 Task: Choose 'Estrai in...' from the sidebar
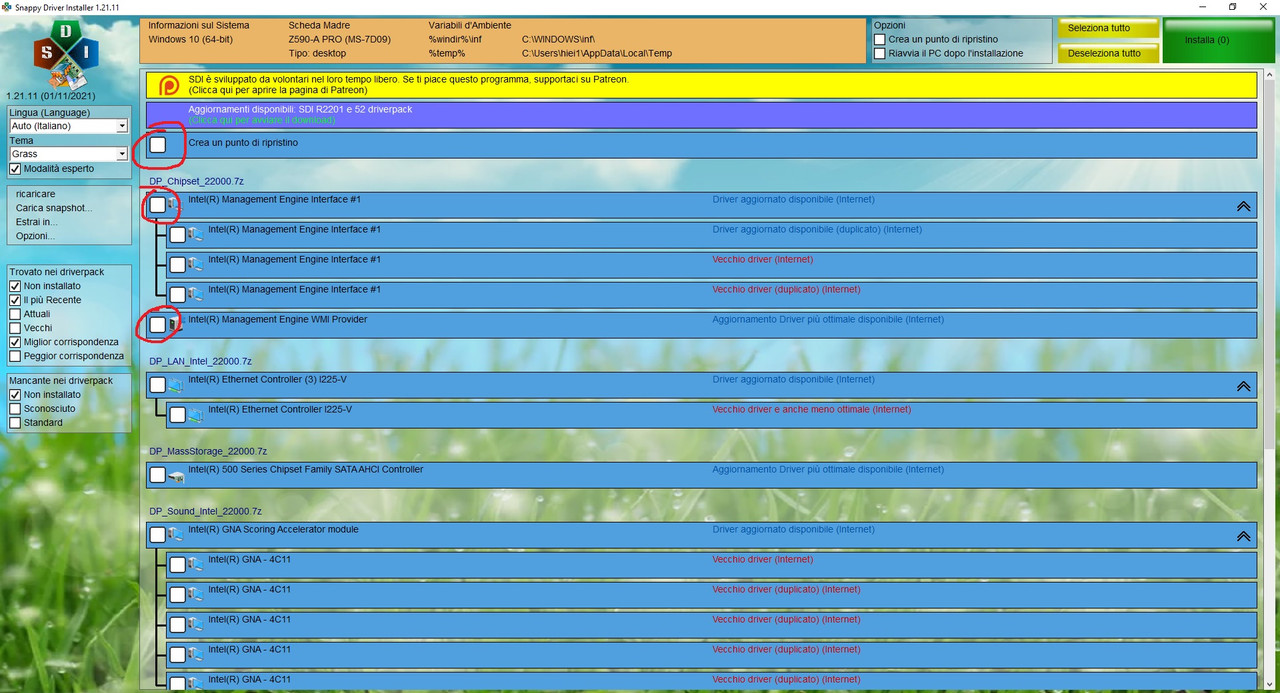(36, 222)
